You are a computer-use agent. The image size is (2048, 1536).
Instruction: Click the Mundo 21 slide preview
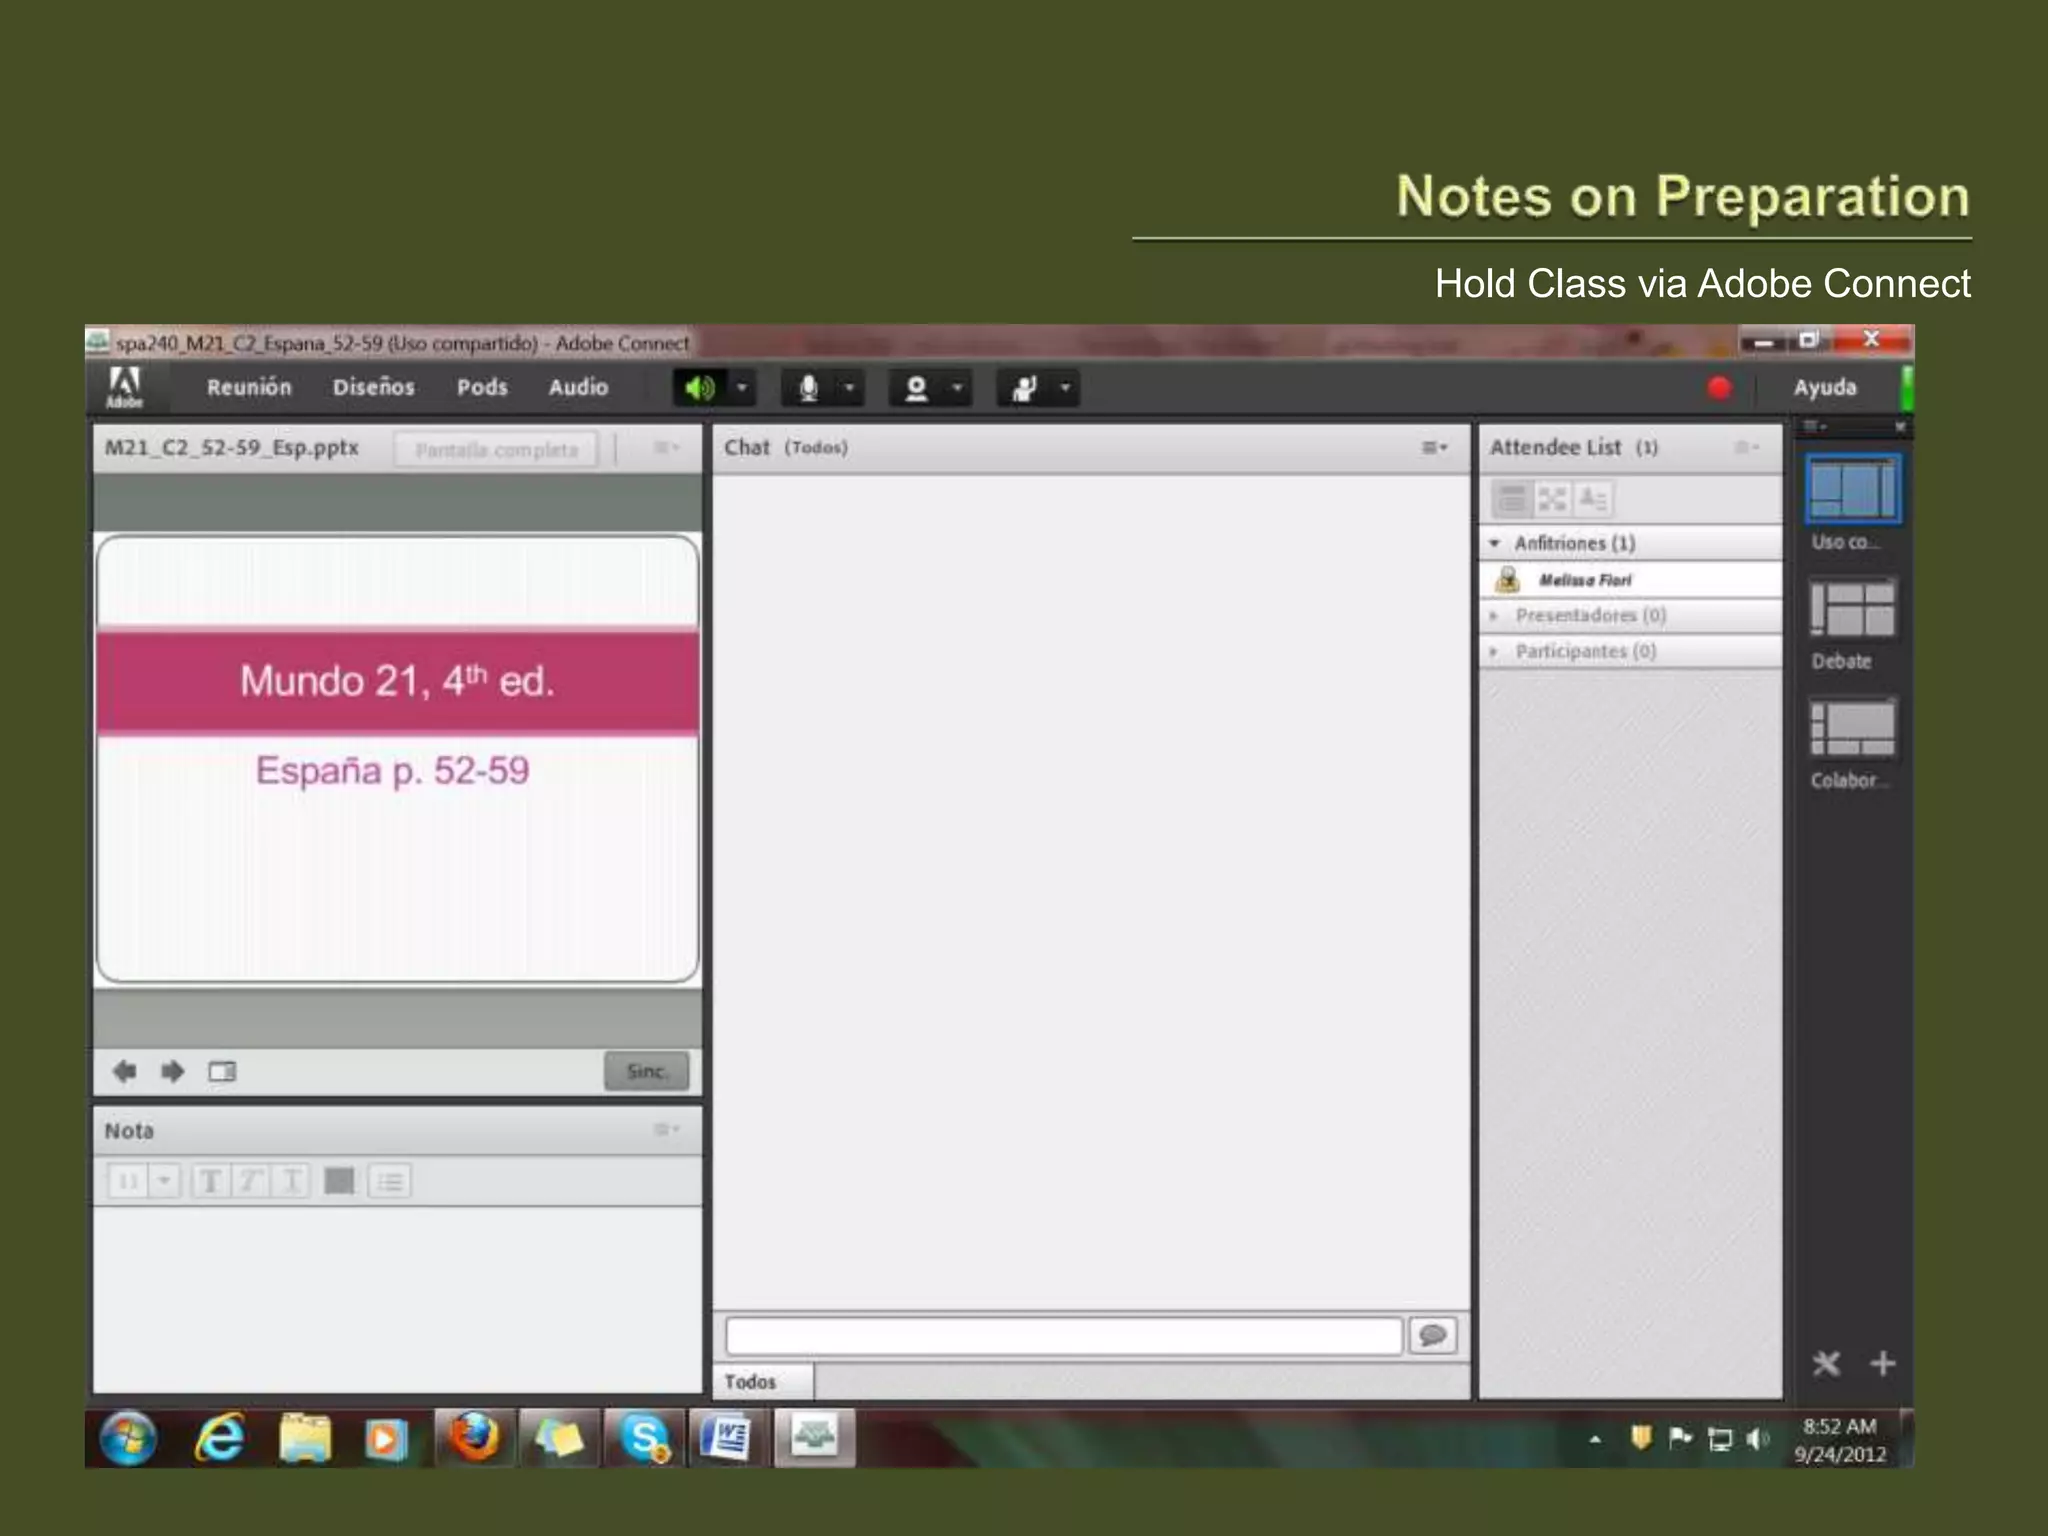[x=397, y=759]
